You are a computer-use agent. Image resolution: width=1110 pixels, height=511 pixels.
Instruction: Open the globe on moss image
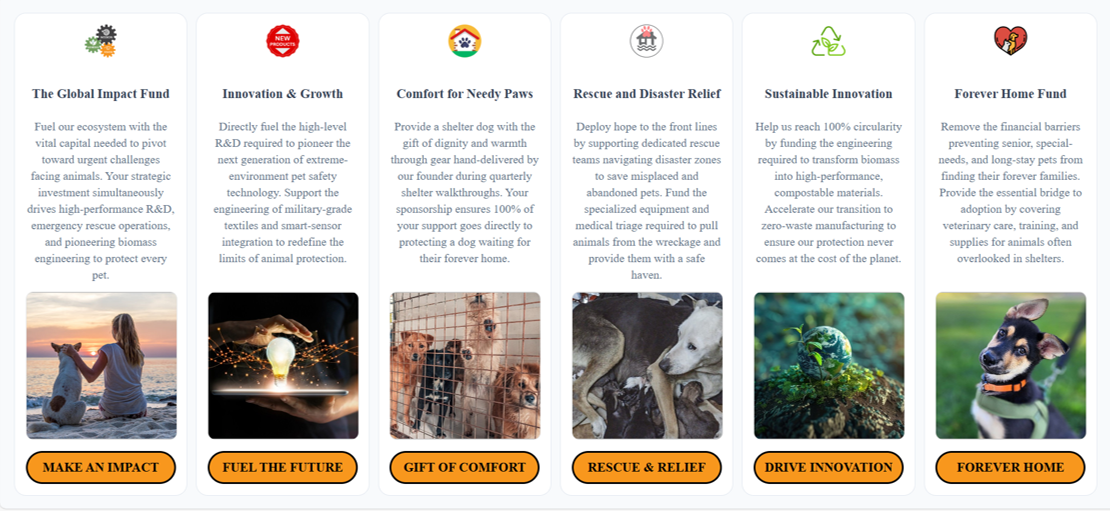point(829,365)
